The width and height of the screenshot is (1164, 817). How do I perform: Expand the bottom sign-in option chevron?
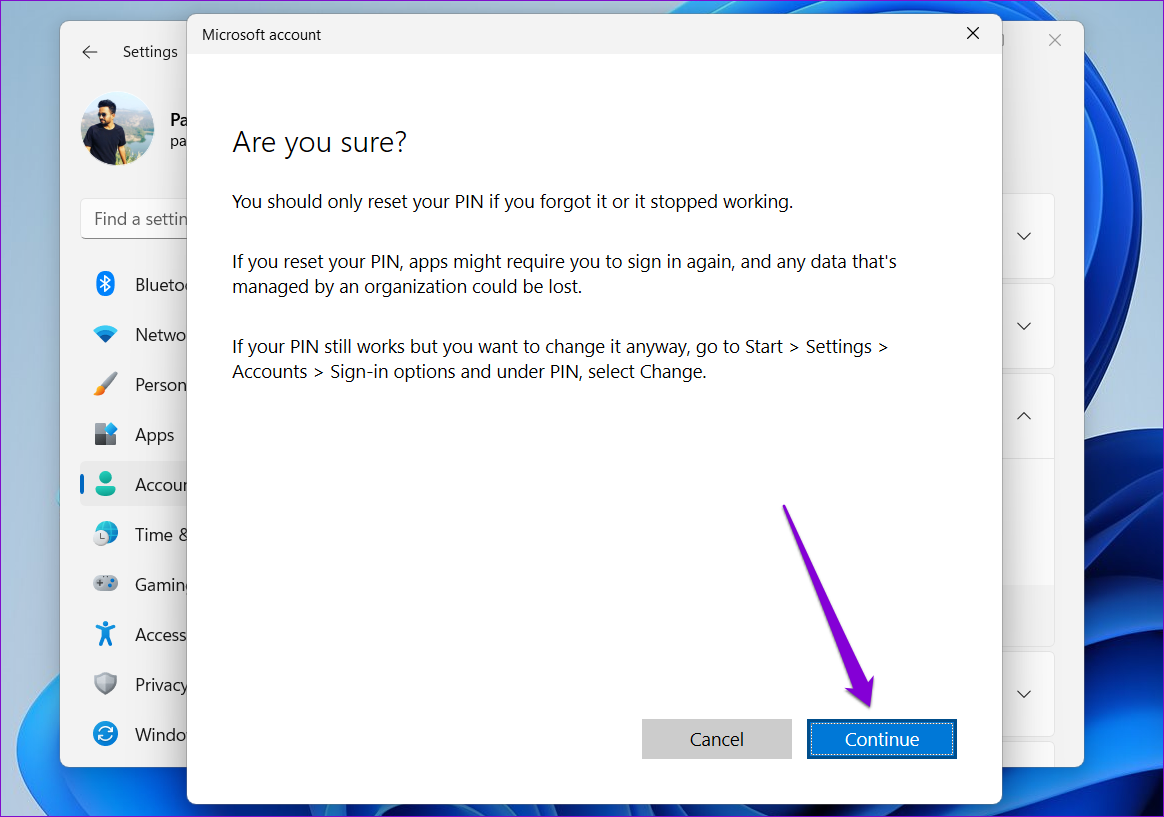1024,695
